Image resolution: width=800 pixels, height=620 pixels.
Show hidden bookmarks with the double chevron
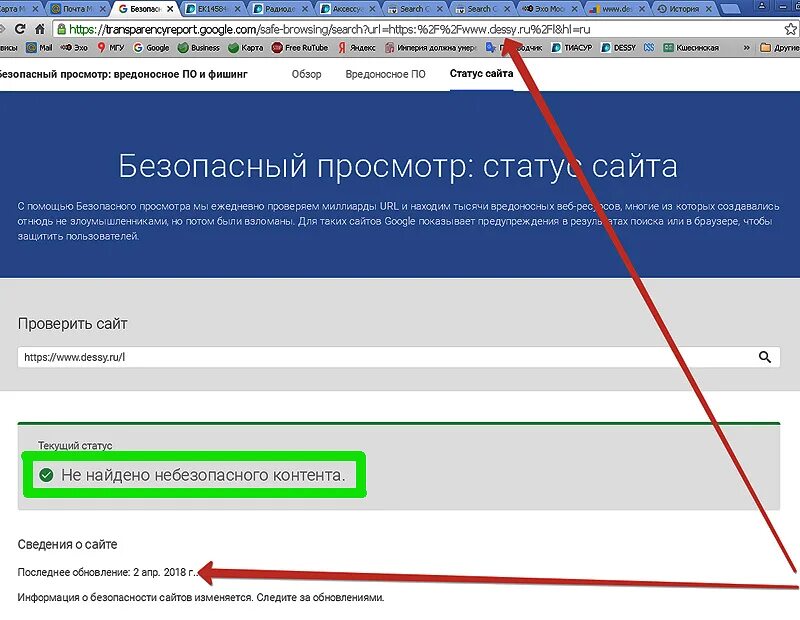click(746, 47)
